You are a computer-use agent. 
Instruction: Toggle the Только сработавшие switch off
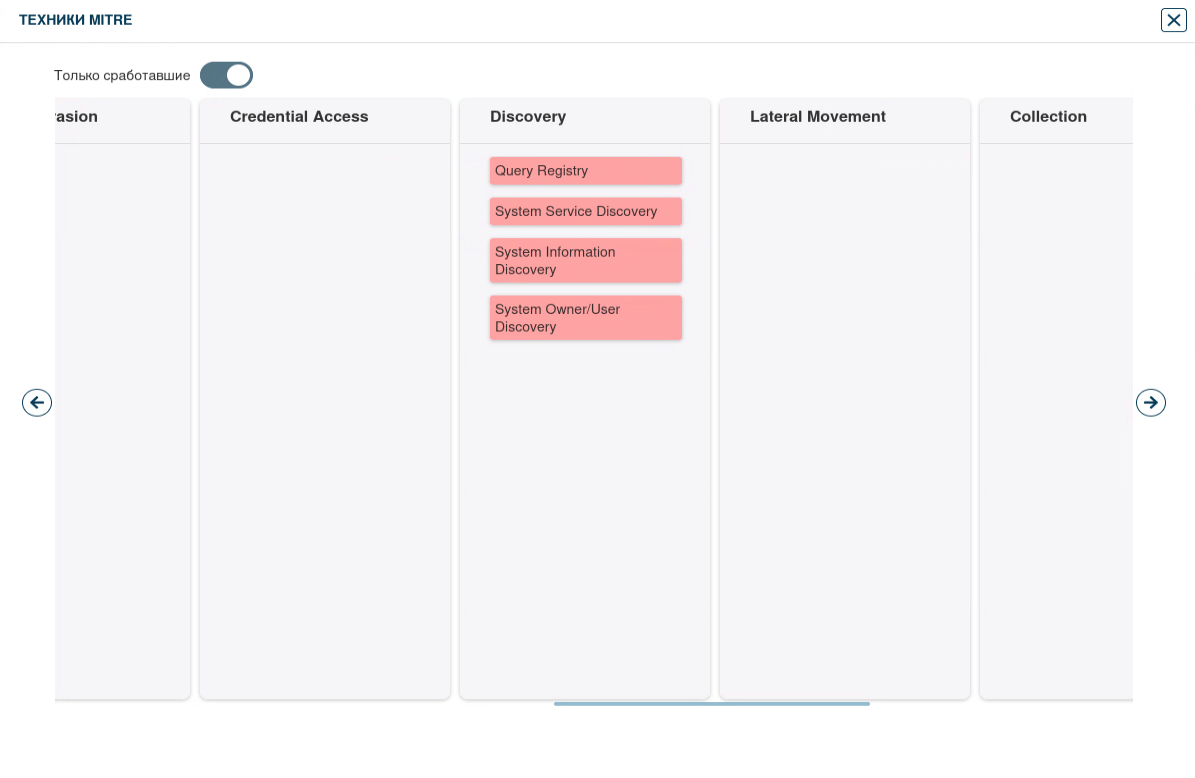pyautogui.click(x=226, y=75)
